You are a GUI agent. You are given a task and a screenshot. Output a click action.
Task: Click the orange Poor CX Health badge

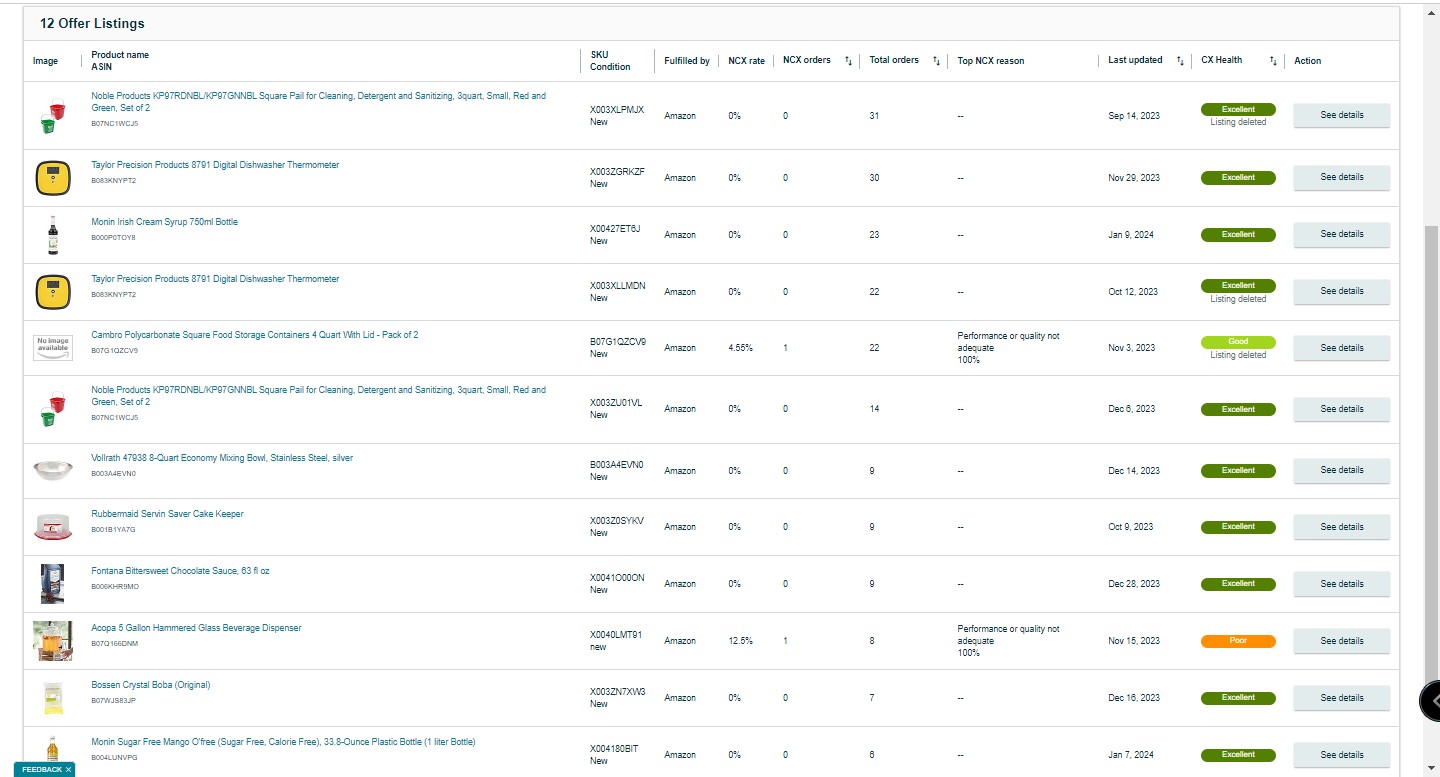(x=1238, y=641)
